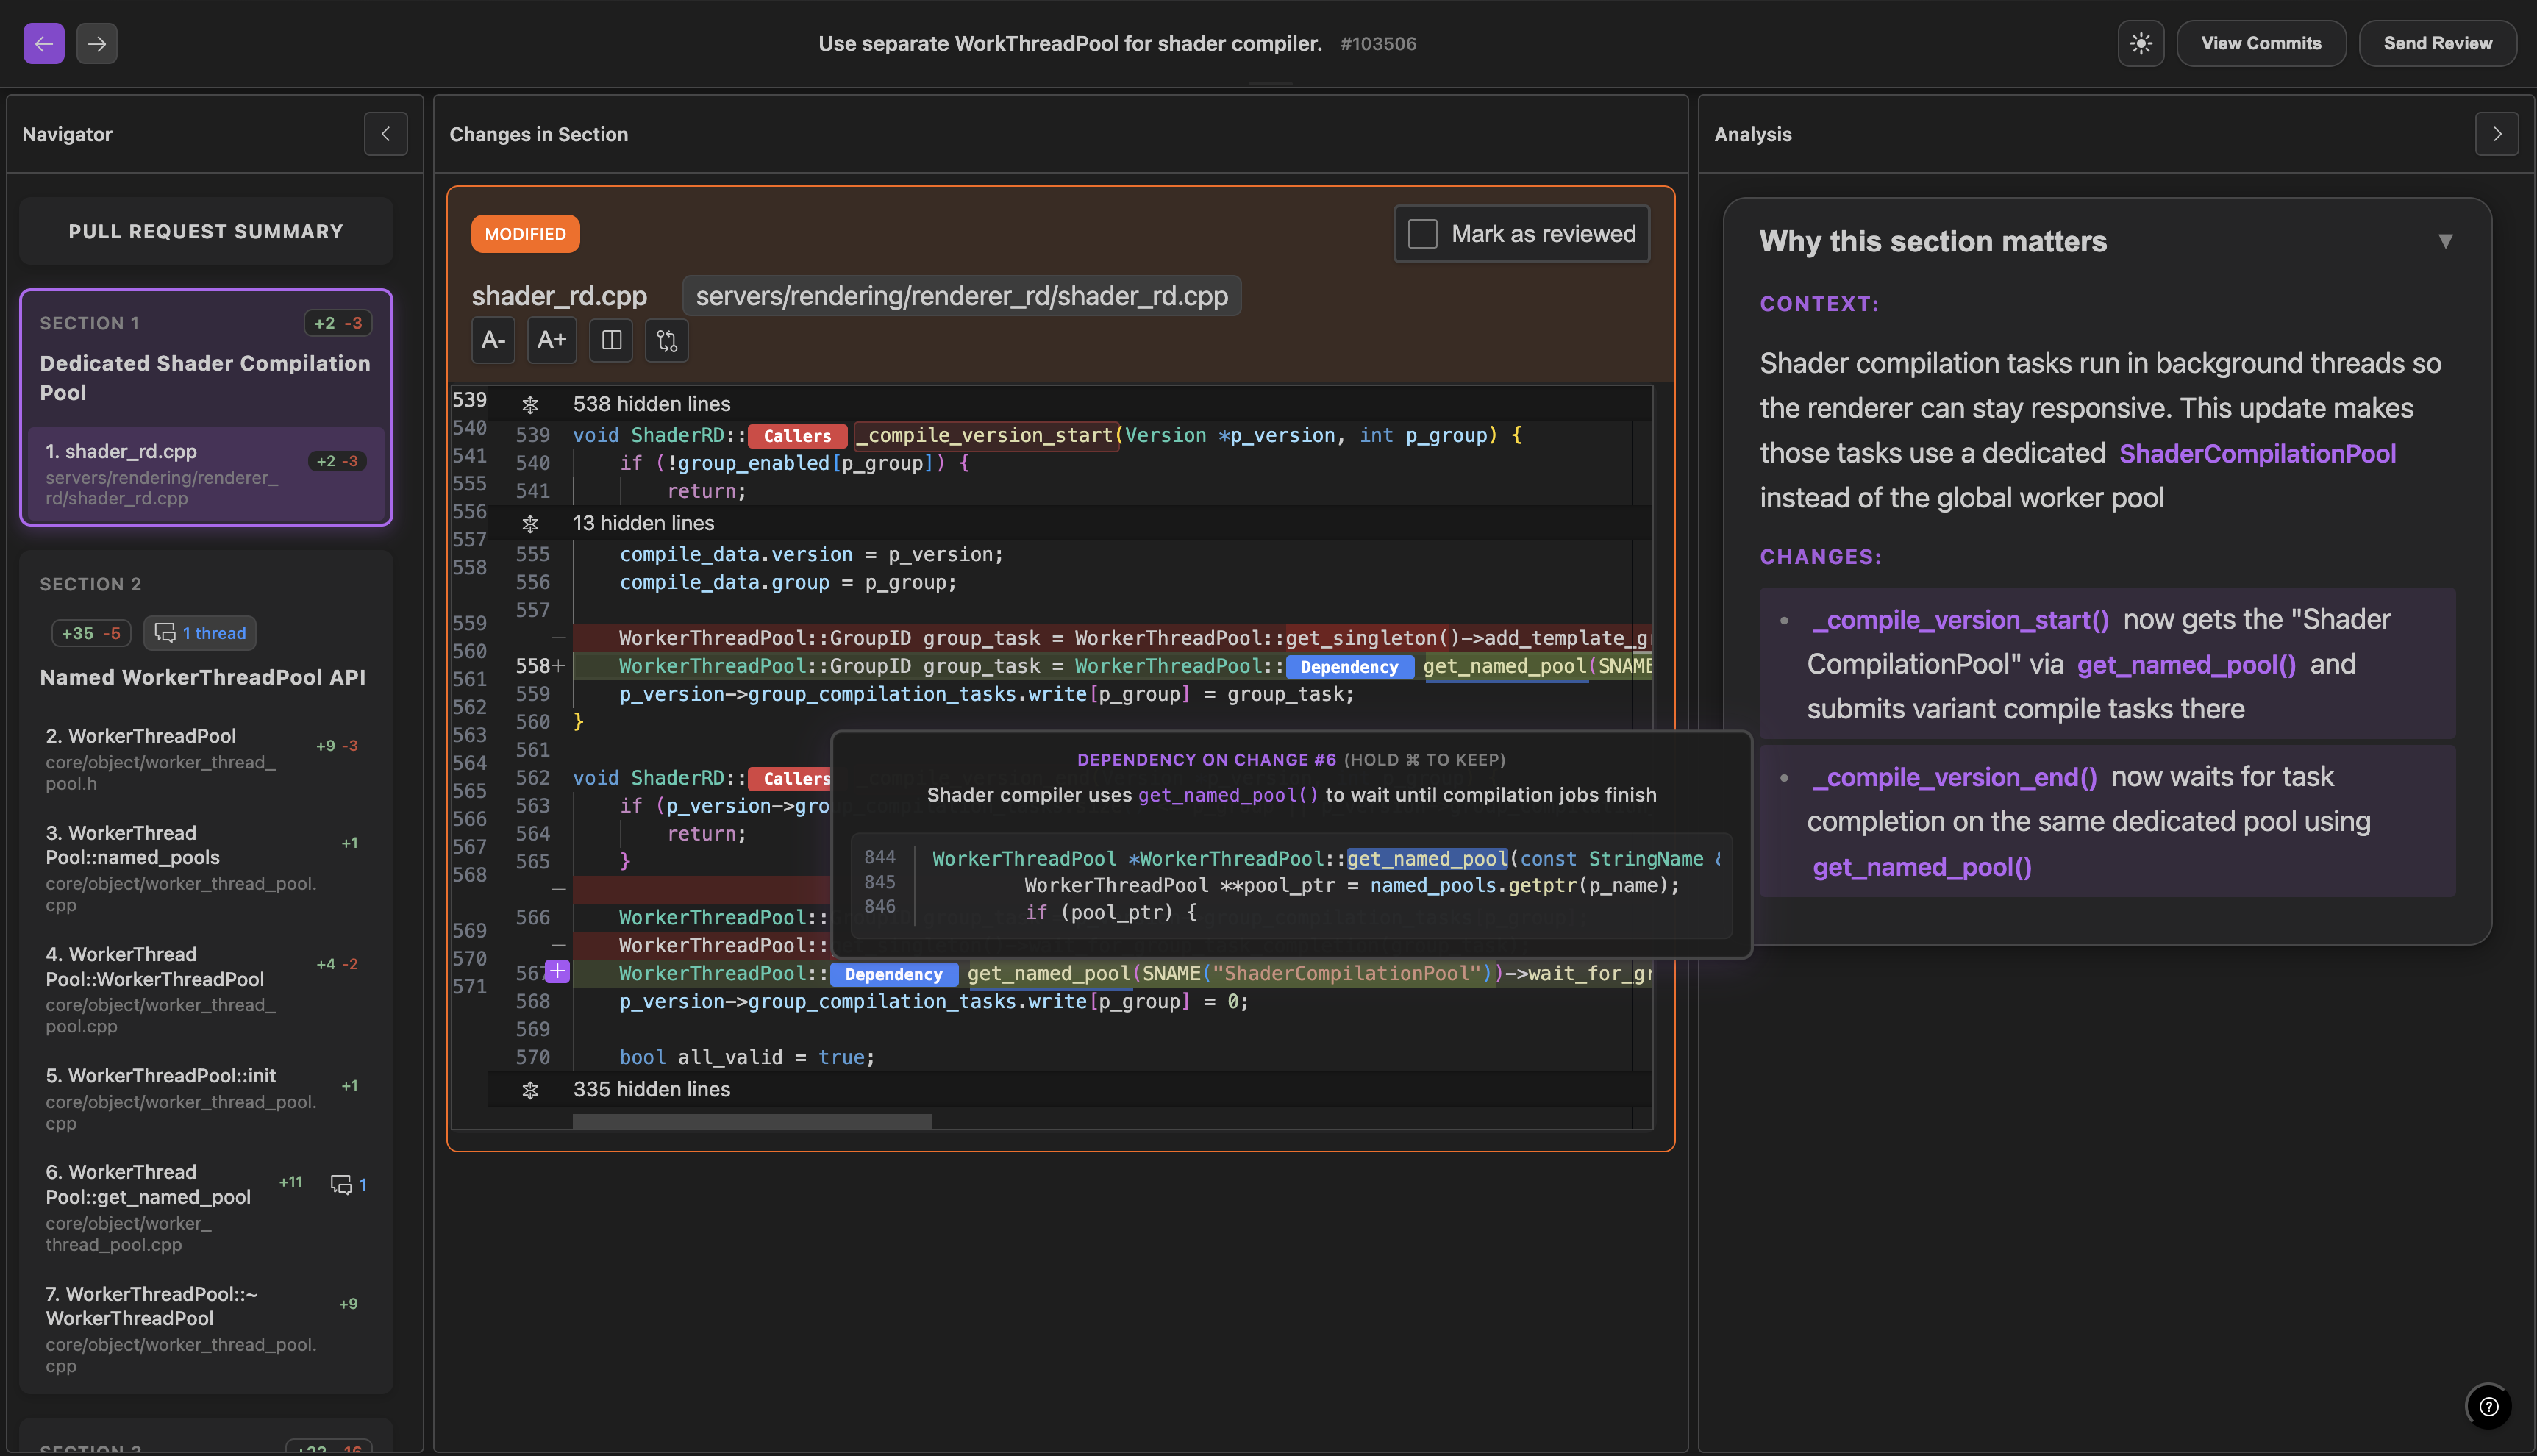Screen dimensions: 2537x1456
Task: Collapse the Analysis panel with chevron
Action: (2496, 134)
